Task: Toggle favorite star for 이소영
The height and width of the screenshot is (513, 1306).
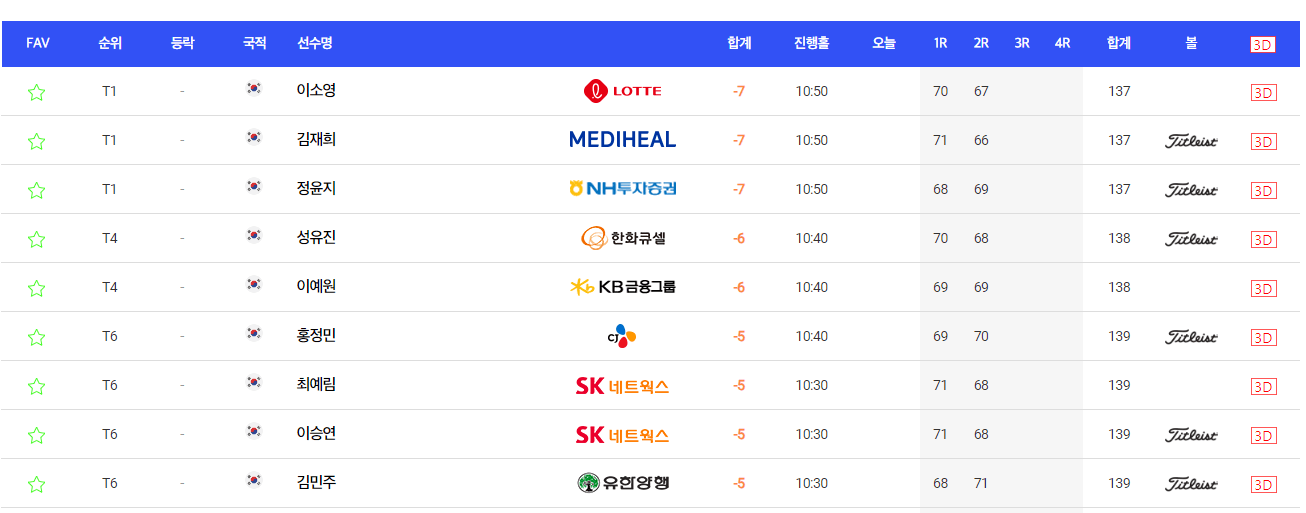Action: point(37,93)
